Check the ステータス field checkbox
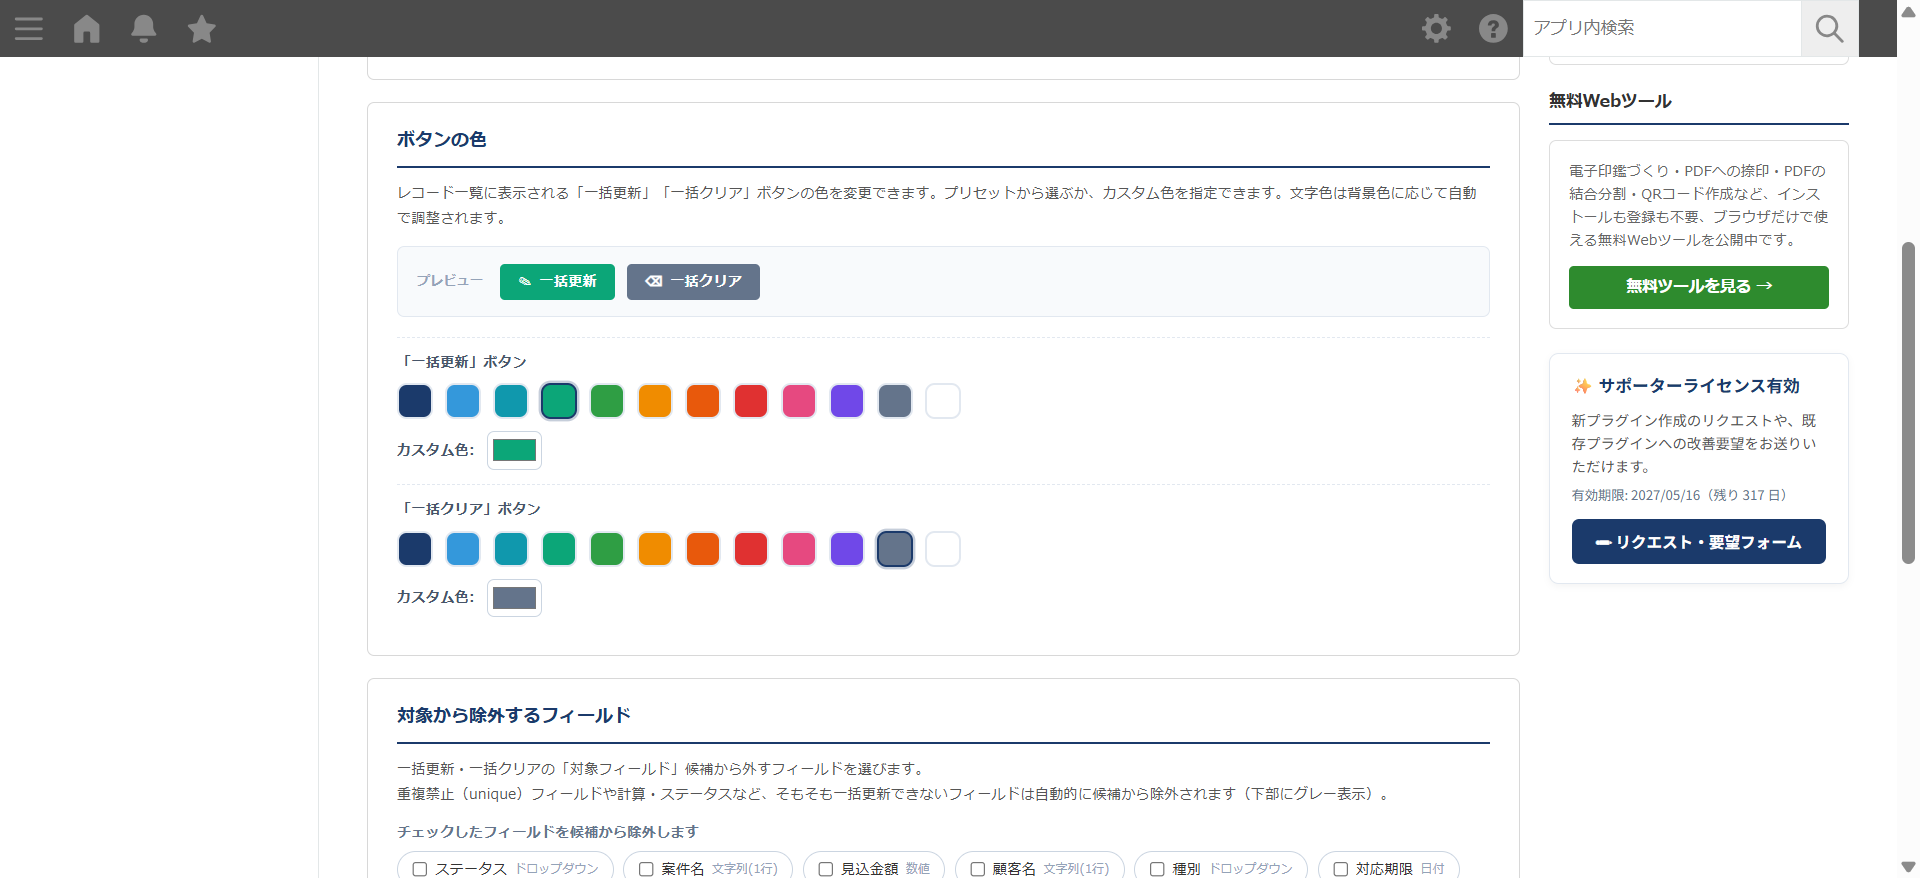The height and width of the screenshot is (878, 1920). point(420,869)
